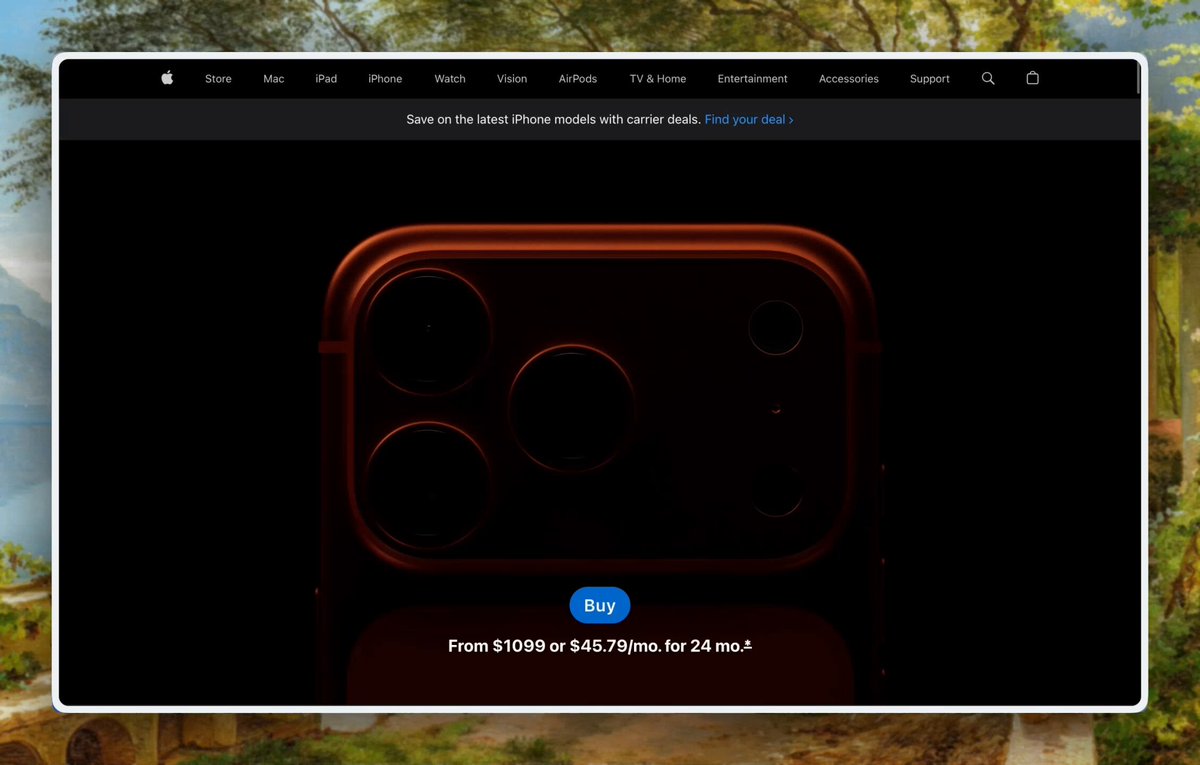
Task: Select TV & Home in navigation
Action: click(658, 79)
